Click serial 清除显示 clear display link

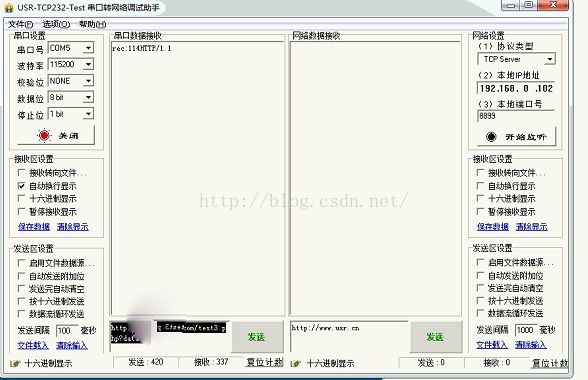tap(73, 227)
